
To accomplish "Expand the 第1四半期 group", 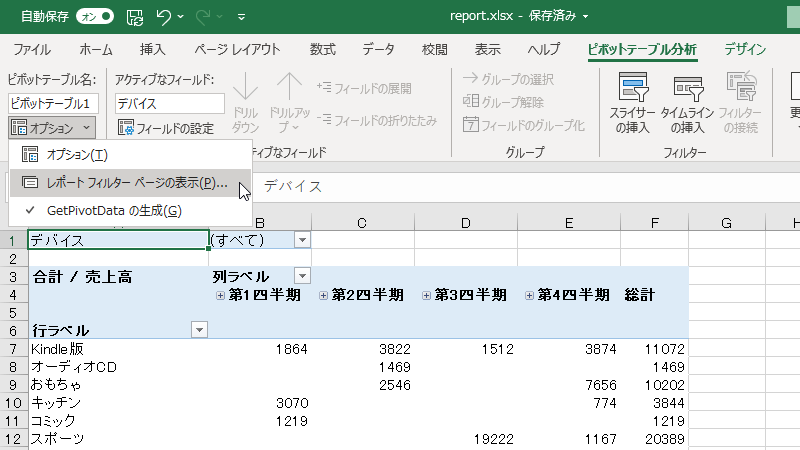I will tap(220, 295).
